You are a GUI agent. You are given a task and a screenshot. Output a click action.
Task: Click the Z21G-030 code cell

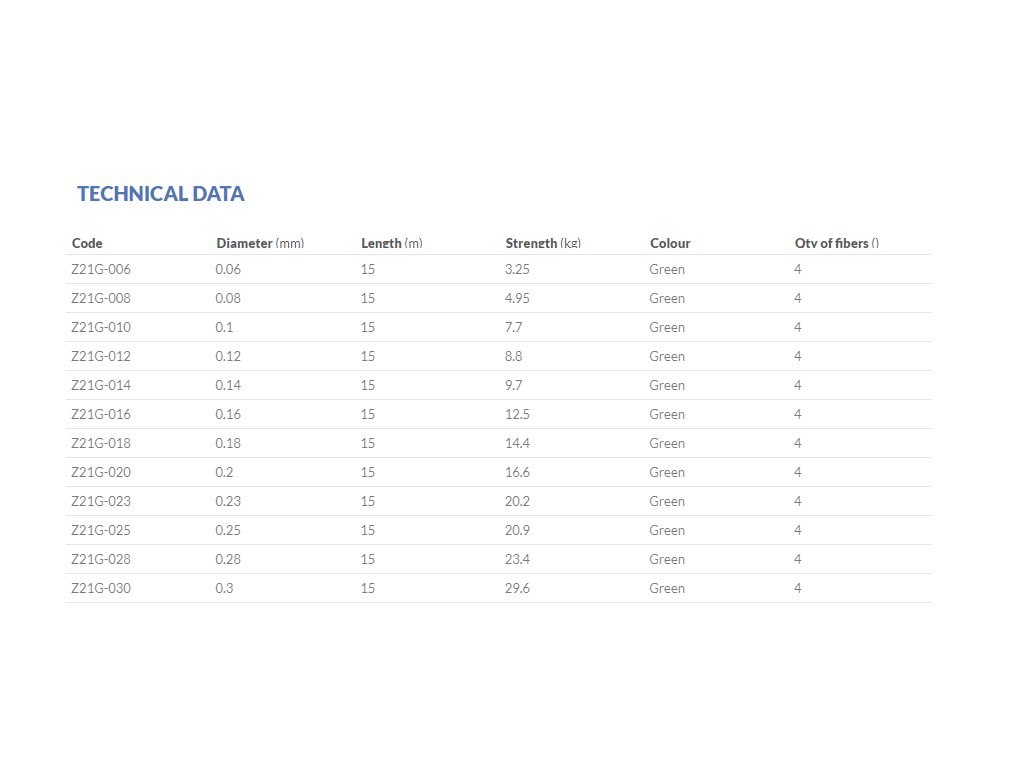click(x=101, y=588)
